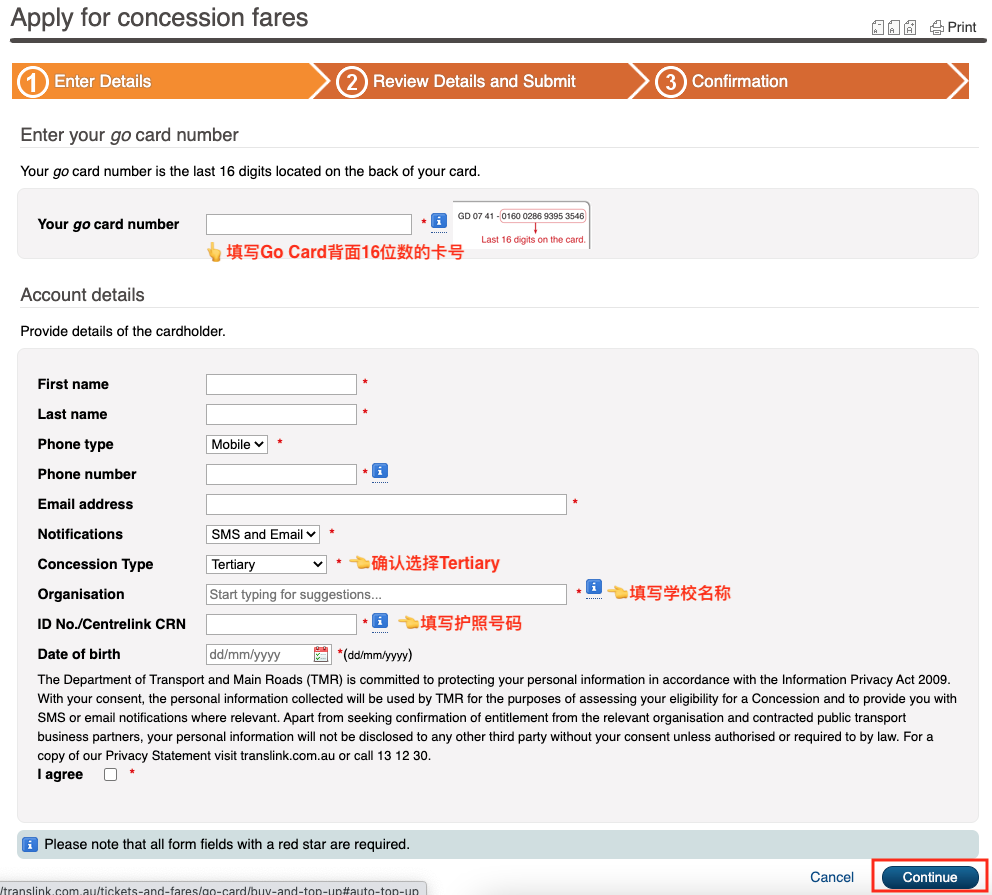Open the Phone type dropdown
The image size is (992, 895).
click(237, 445)
